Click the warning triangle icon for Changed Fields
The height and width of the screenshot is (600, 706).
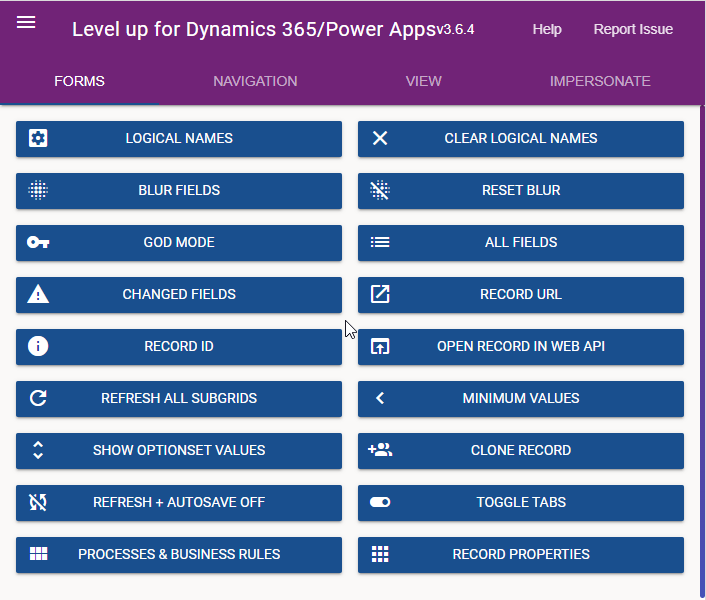(x=38, y=294)
